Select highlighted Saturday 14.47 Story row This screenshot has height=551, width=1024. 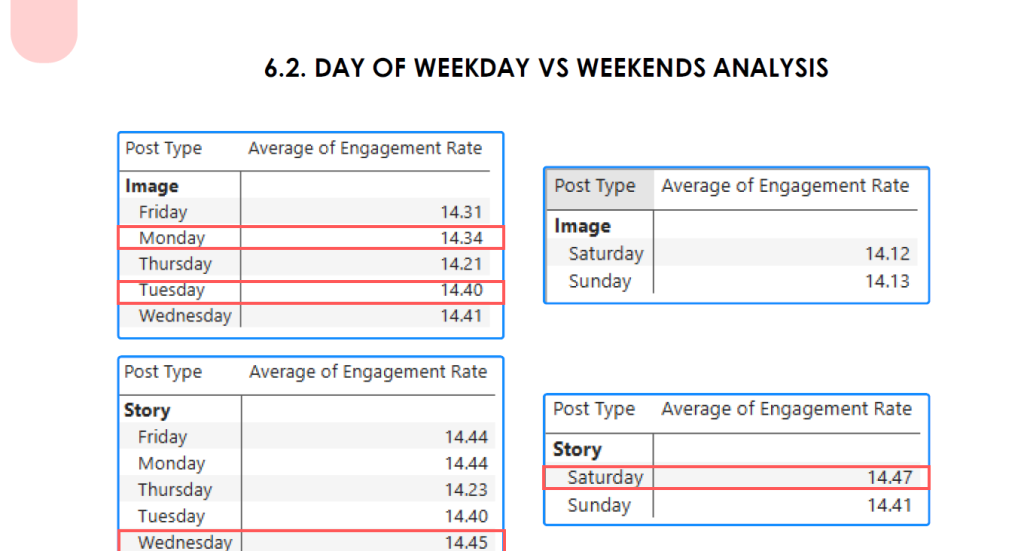pos(736,477)
